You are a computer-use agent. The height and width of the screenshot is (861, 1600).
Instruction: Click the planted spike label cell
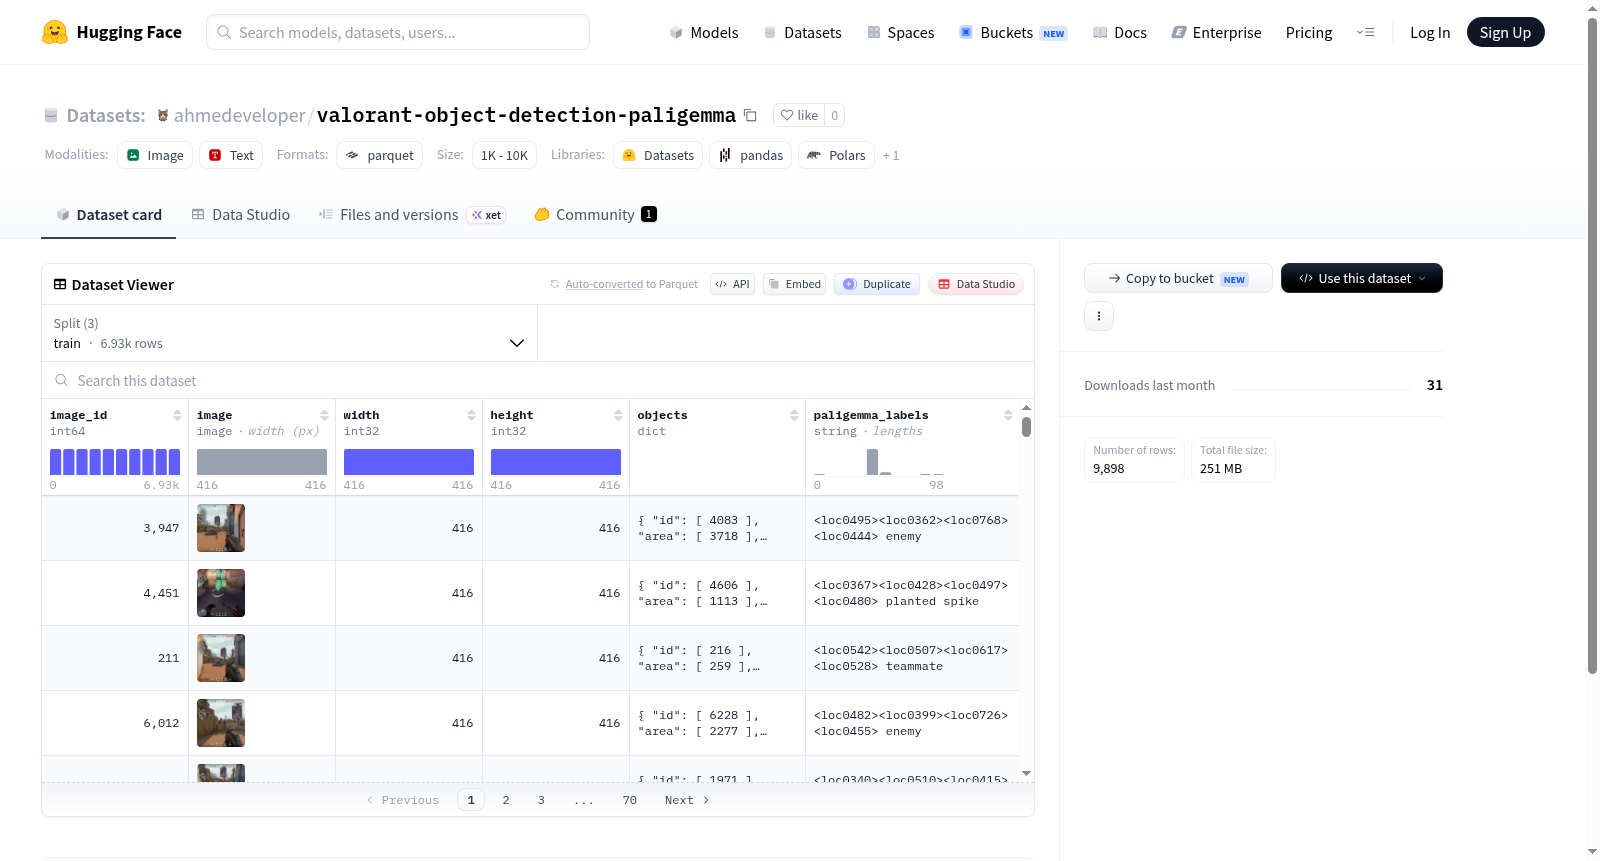pos(912,593)
